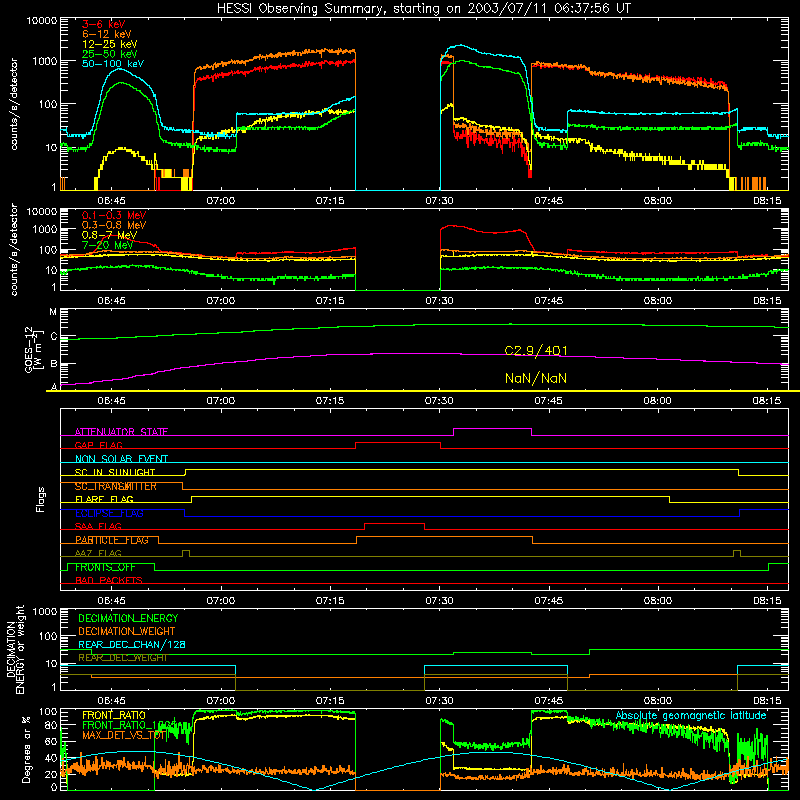The image size is (800, 800).
Task: Select the 12-25 keV legend label
Action: pos(109,44)
